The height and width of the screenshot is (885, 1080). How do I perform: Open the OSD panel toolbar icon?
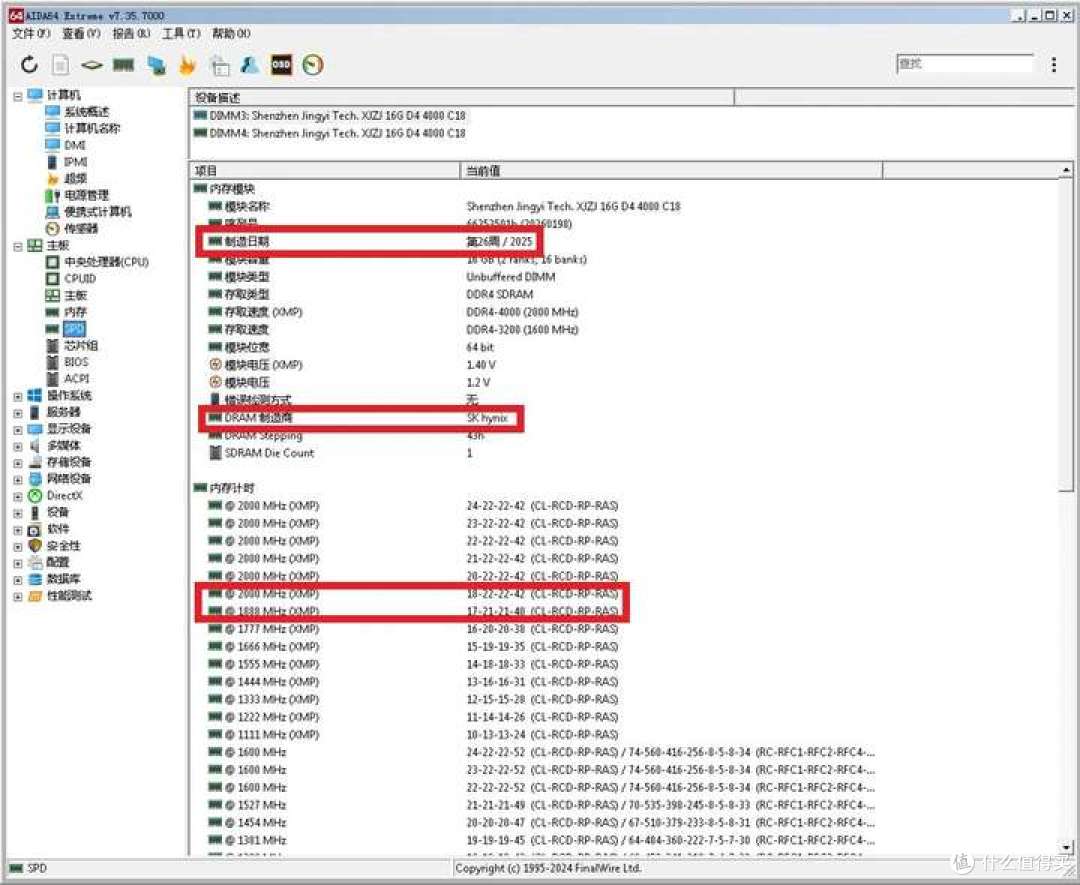point(281,65)
